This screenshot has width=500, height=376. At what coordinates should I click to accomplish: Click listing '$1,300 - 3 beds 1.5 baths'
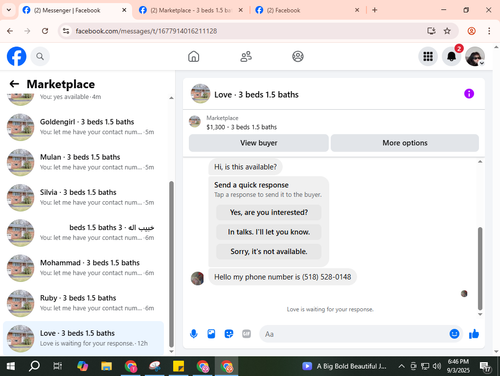coord(242,127)
